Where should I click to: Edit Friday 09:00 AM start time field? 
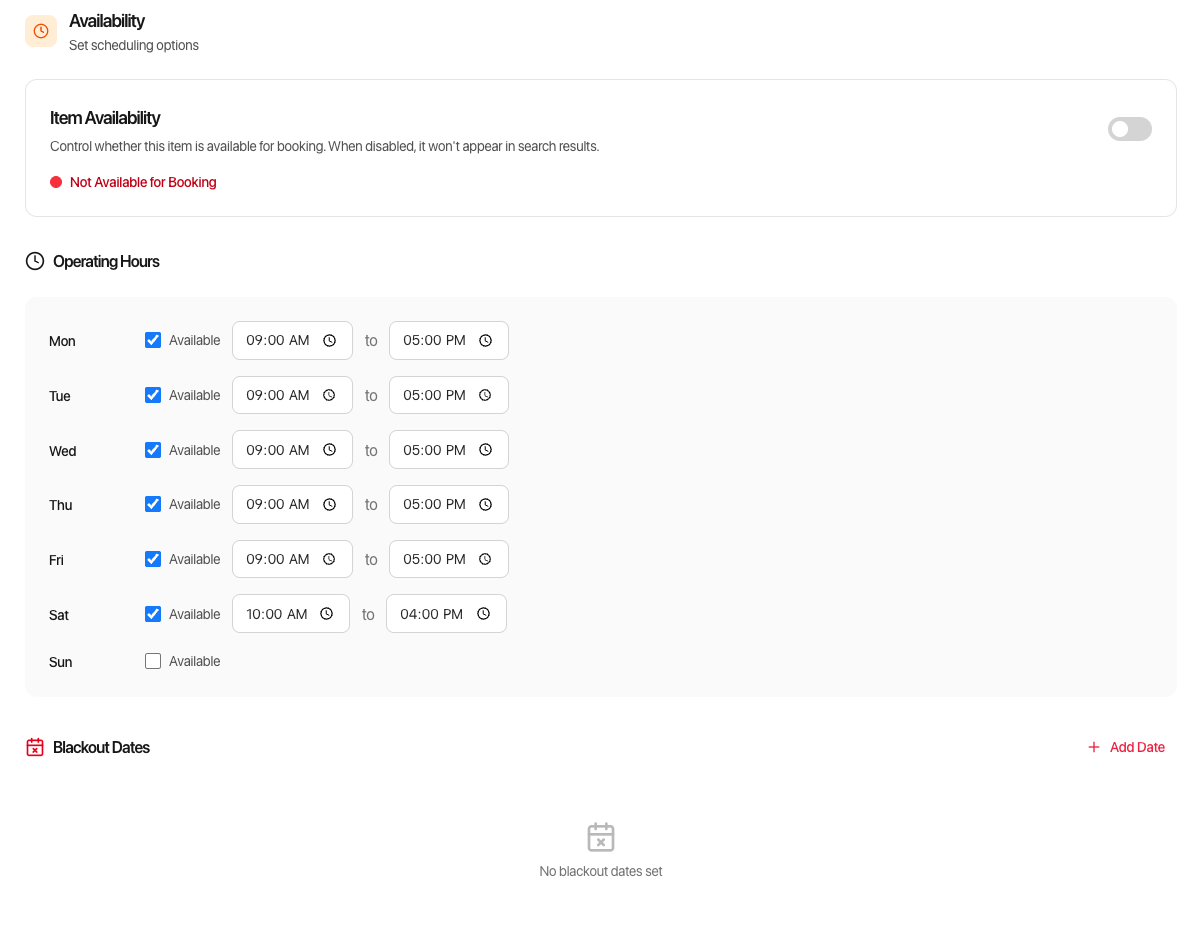[x=292, y=559]
